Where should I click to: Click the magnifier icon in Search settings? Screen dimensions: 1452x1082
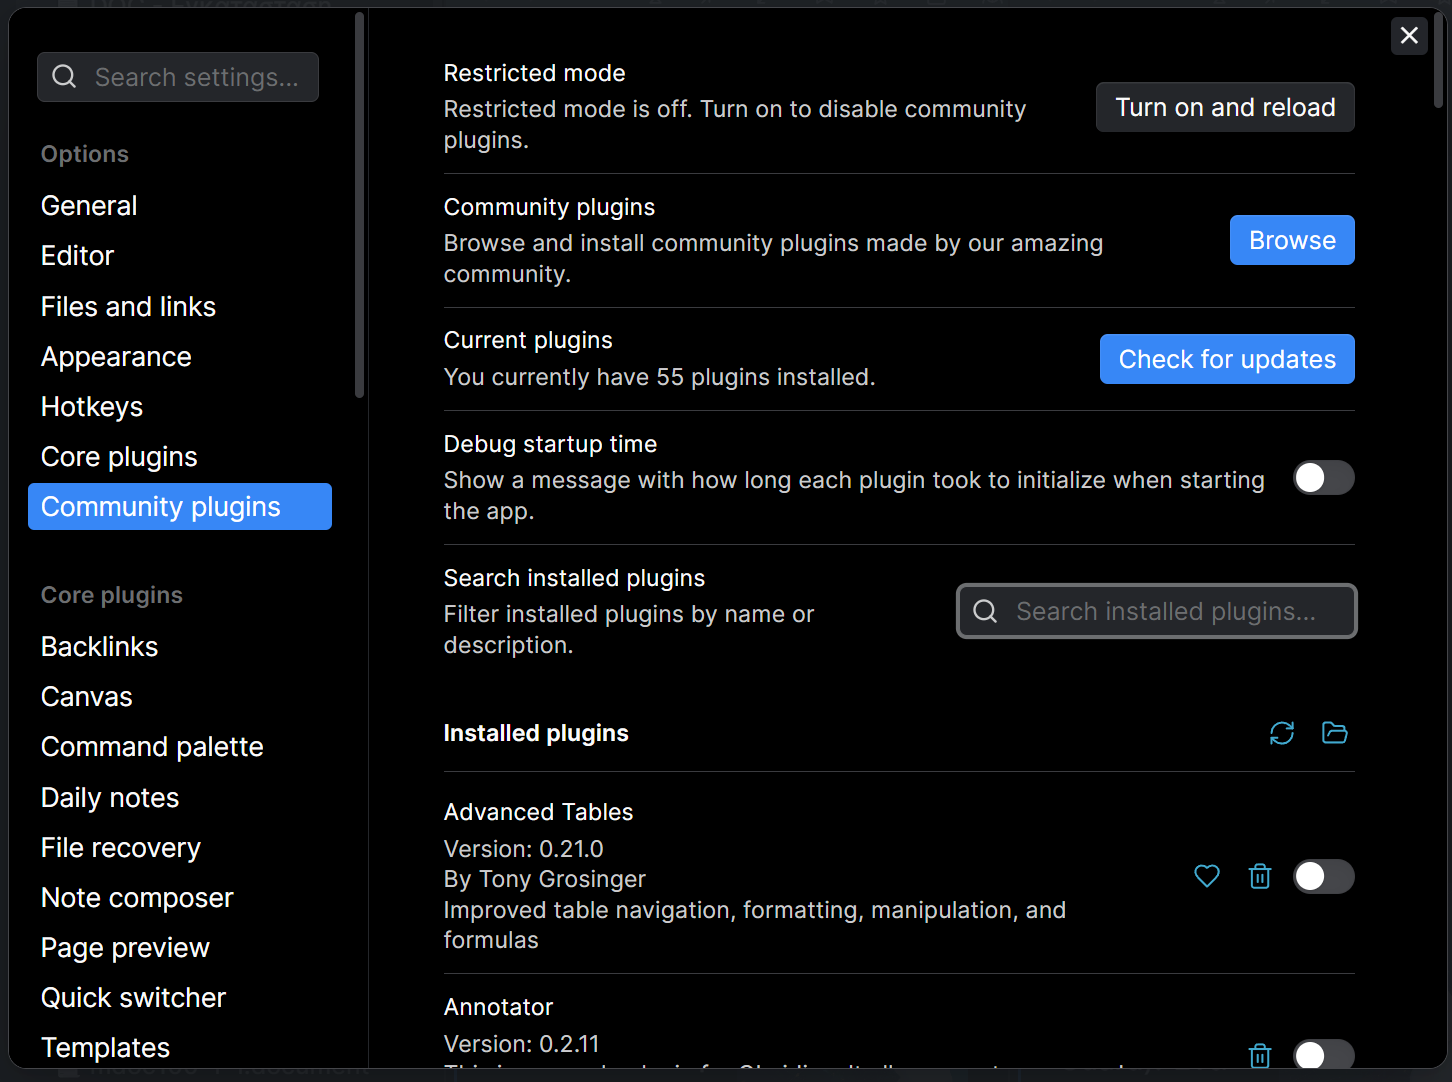point(64,77)
